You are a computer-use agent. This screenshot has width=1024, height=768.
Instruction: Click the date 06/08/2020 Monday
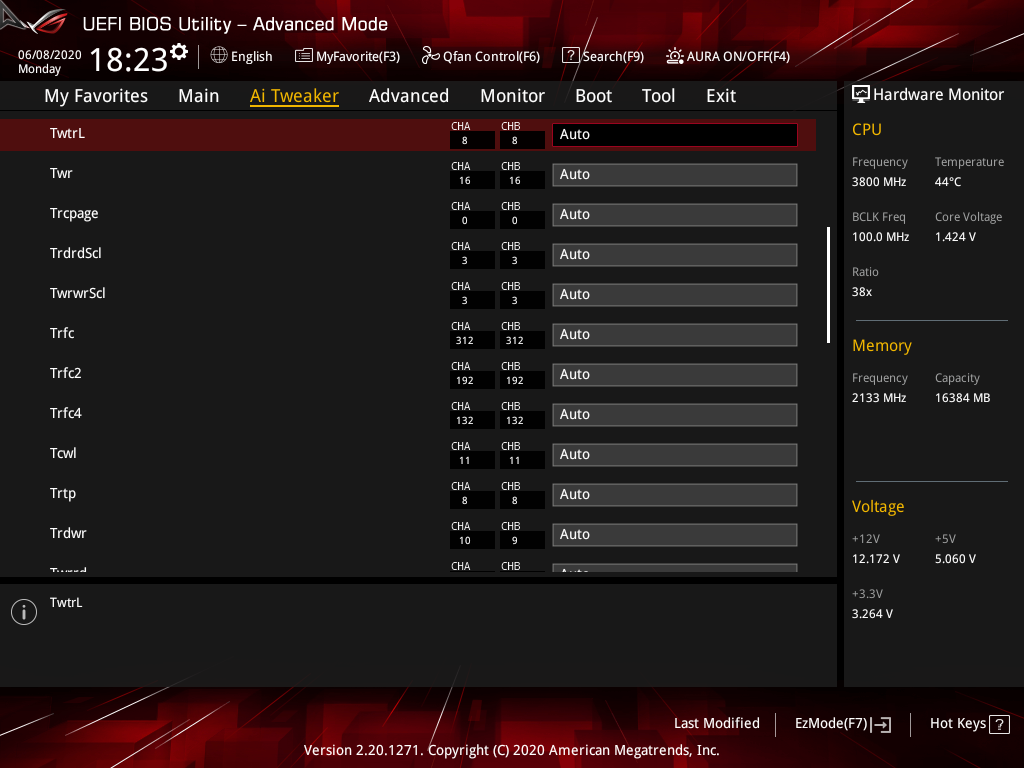[x=50, y=61]
